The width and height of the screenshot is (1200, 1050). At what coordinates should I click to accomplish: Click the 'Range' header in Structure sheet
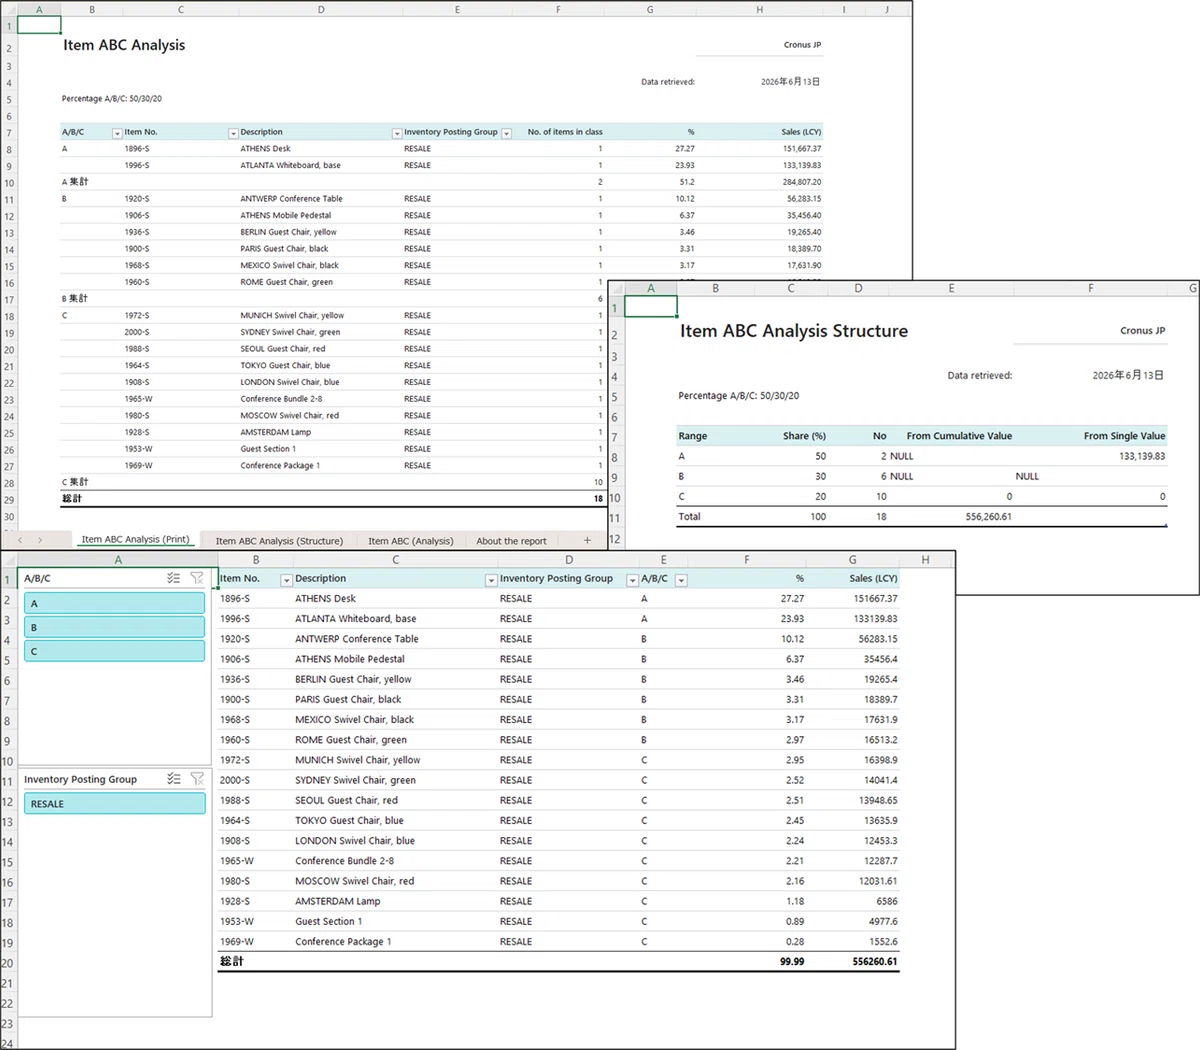[692, 436]
